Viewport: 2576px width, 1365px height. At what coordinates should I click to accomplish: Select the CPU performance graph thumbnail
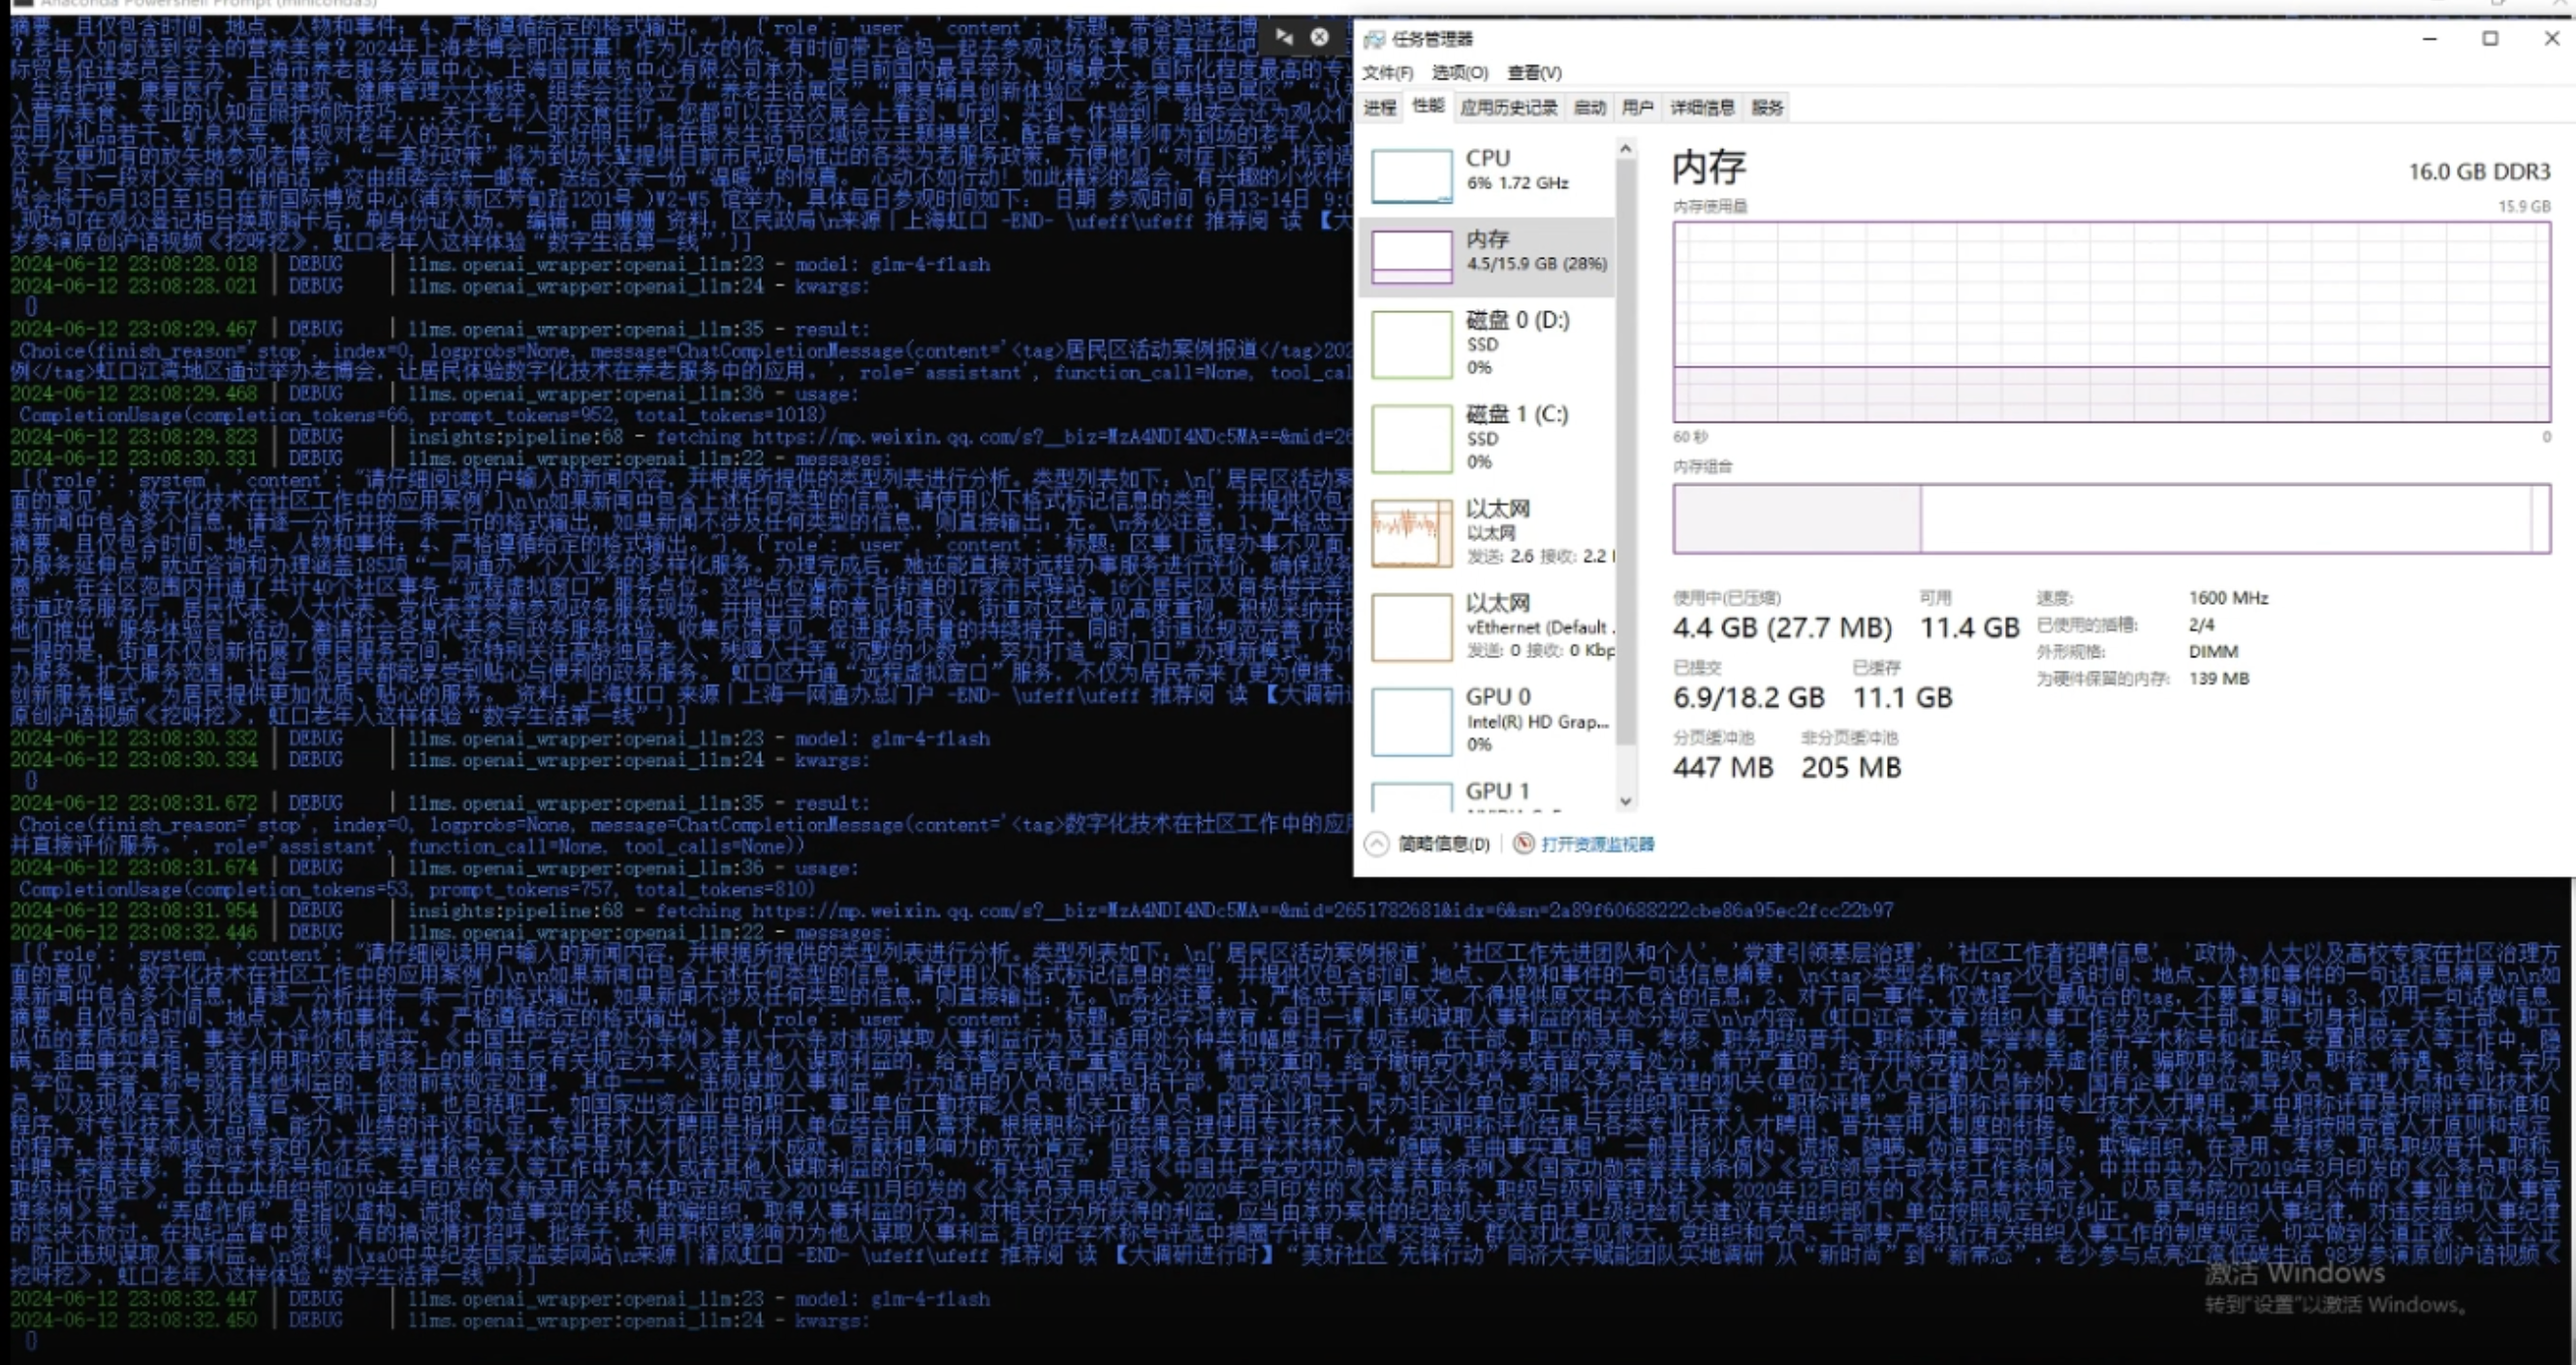(1411, 176)
